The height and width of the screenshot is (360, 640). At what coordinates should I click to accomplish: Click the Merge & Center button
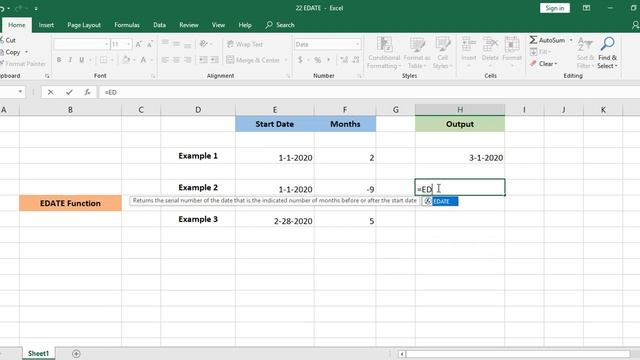point(253,60)
